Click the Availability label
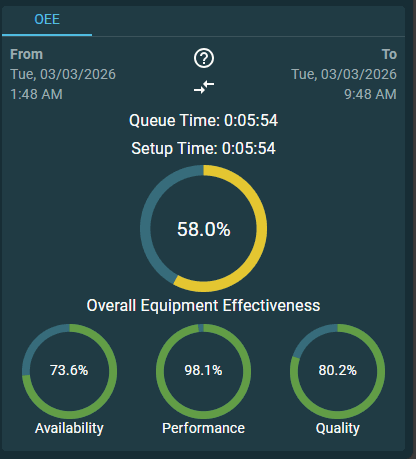This screenshot has height=459, width=416. pos(69,428)
